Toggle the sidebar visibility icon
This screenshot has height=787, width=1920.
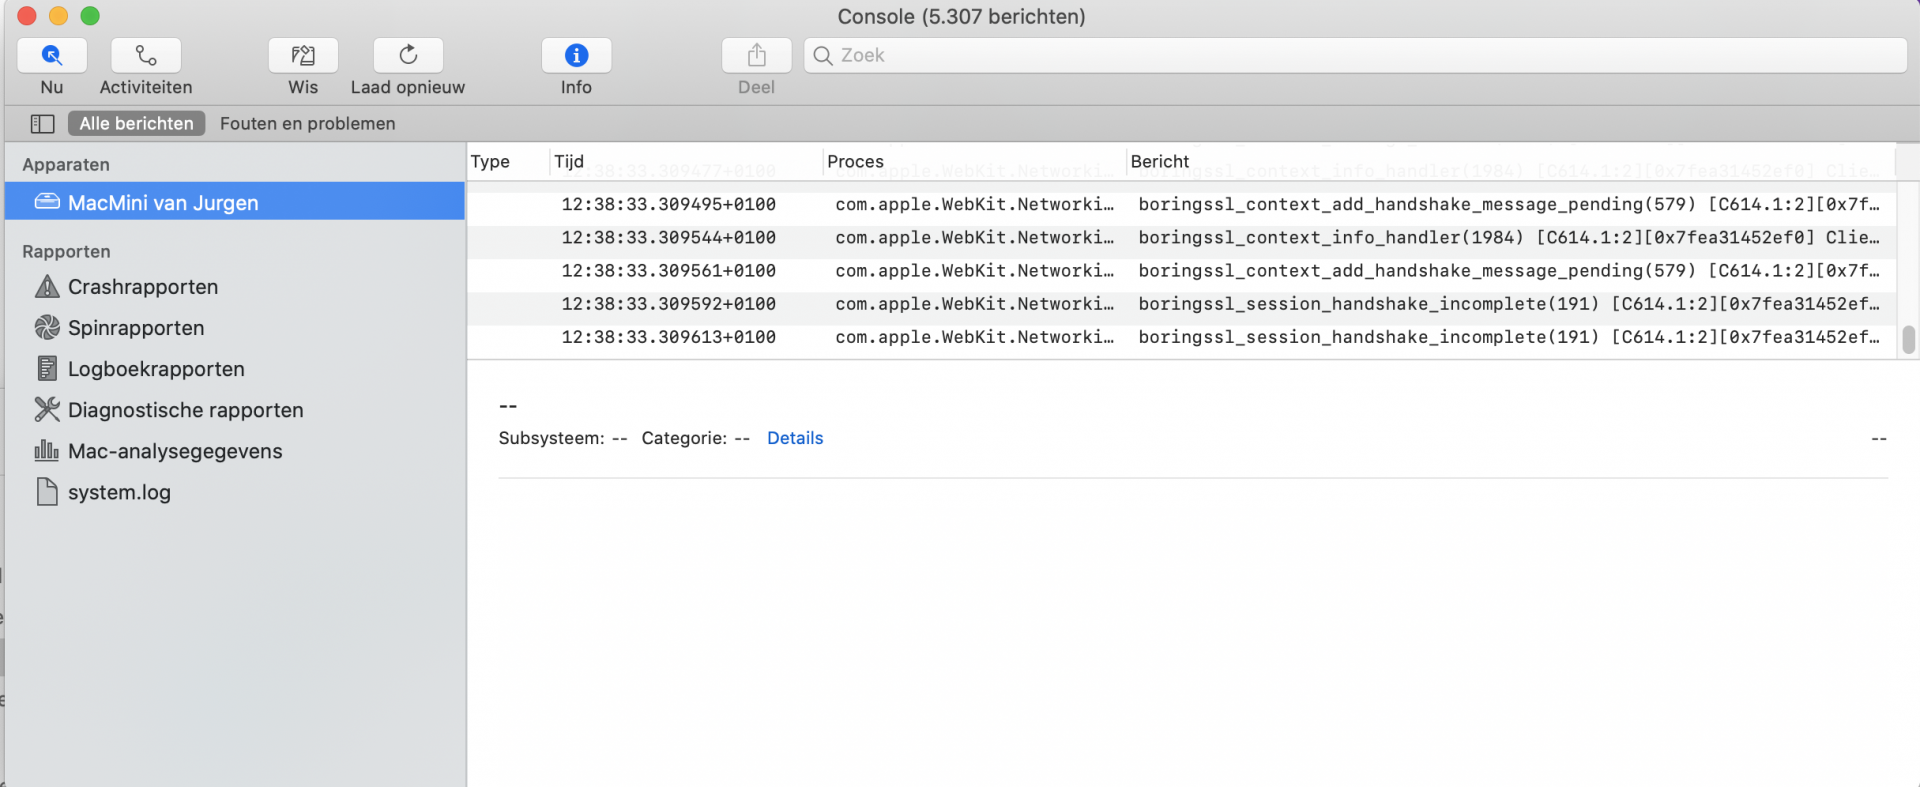pos(42,124)
